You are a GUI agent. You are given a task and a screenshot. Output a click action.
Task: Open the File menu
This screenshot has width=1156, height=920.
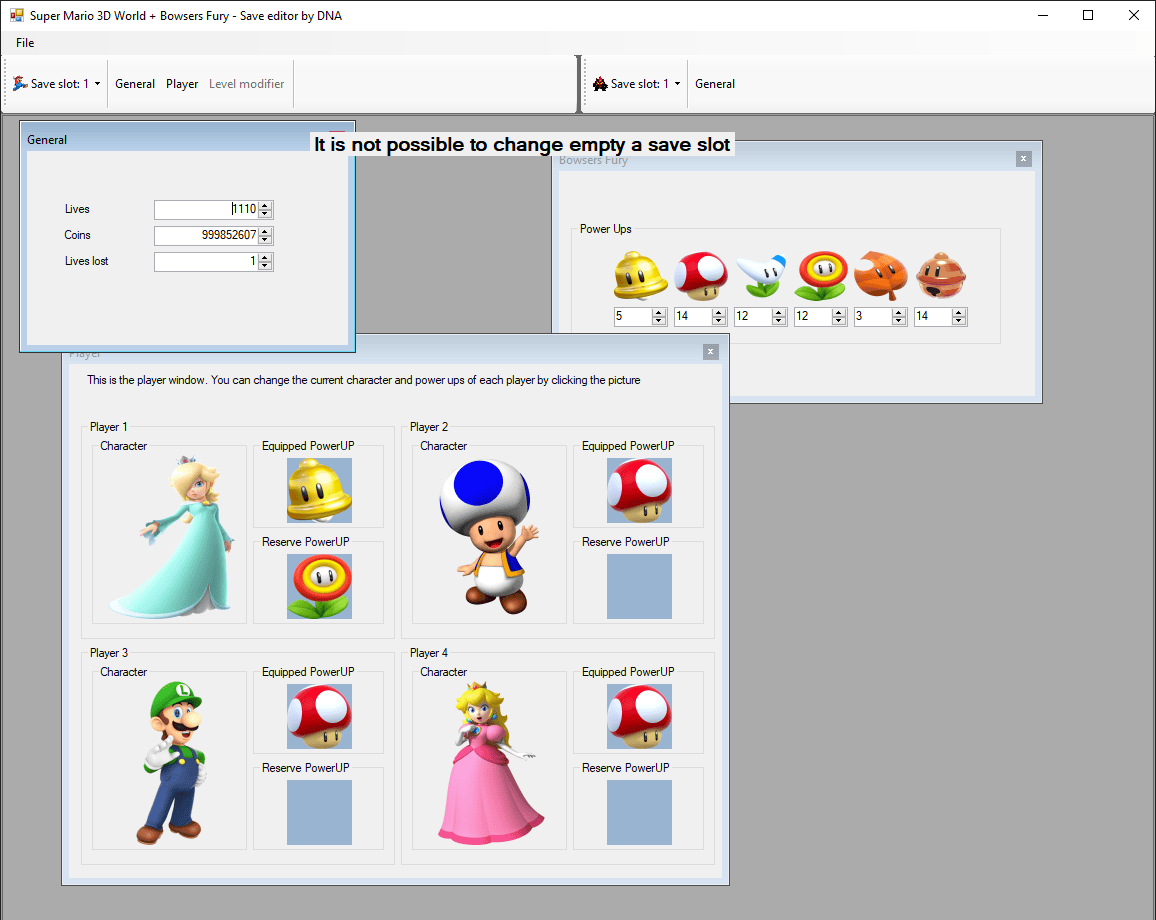click(x=25, y=43)
